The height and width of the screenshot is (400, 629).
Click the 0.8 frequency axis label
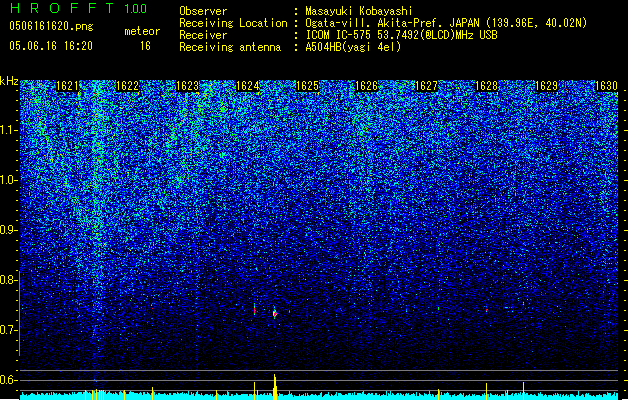pyautogui.click(x=8, y=280)
